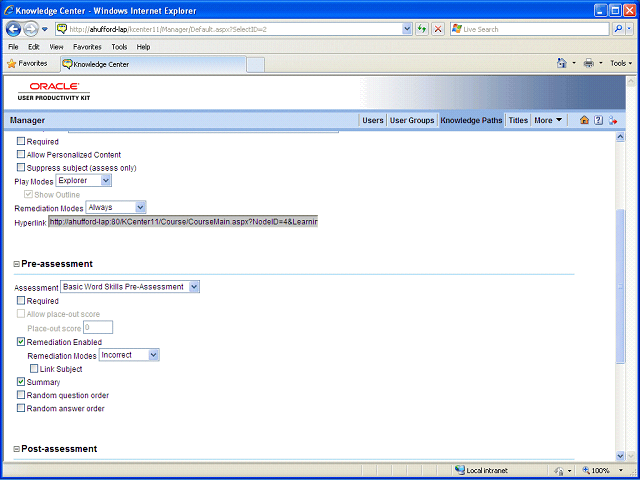
Task: Open the Help menu
Action: point(143,47)
